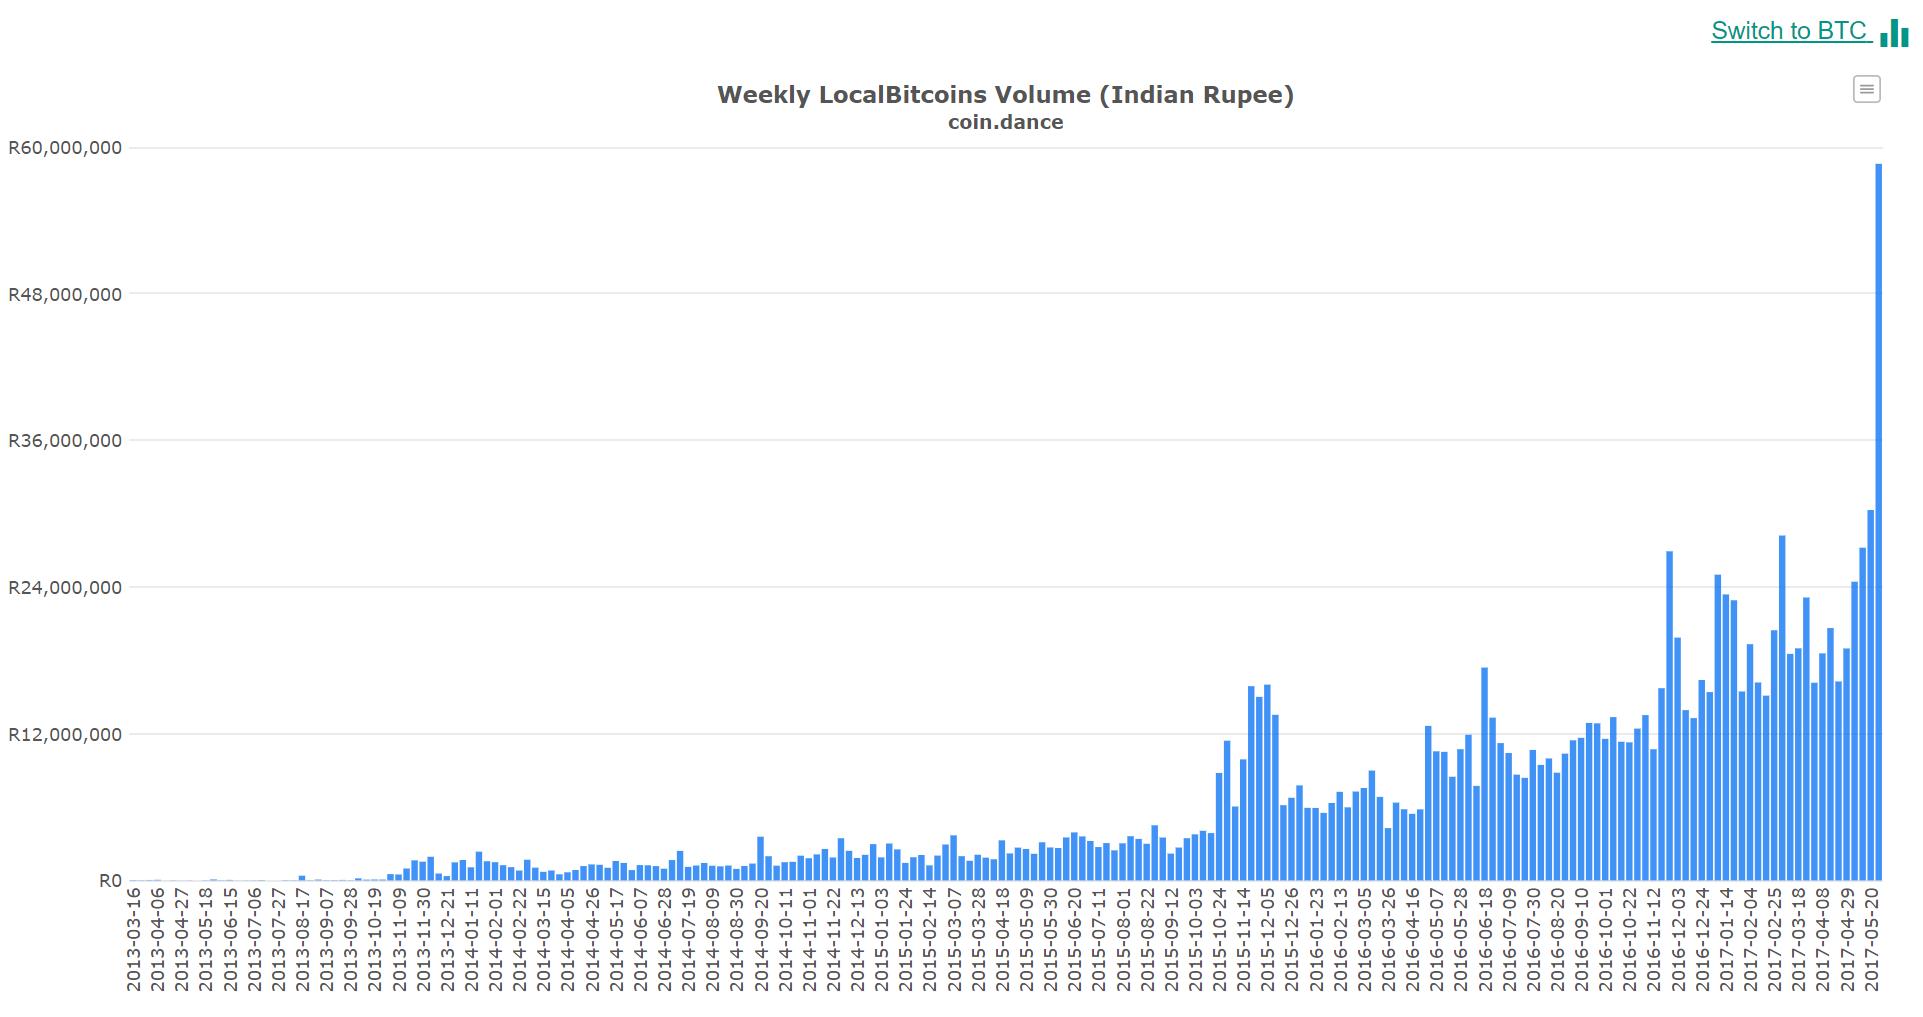Click the R0 axis label
This screenshot has height=1017, width=1923.
(110, 881)
